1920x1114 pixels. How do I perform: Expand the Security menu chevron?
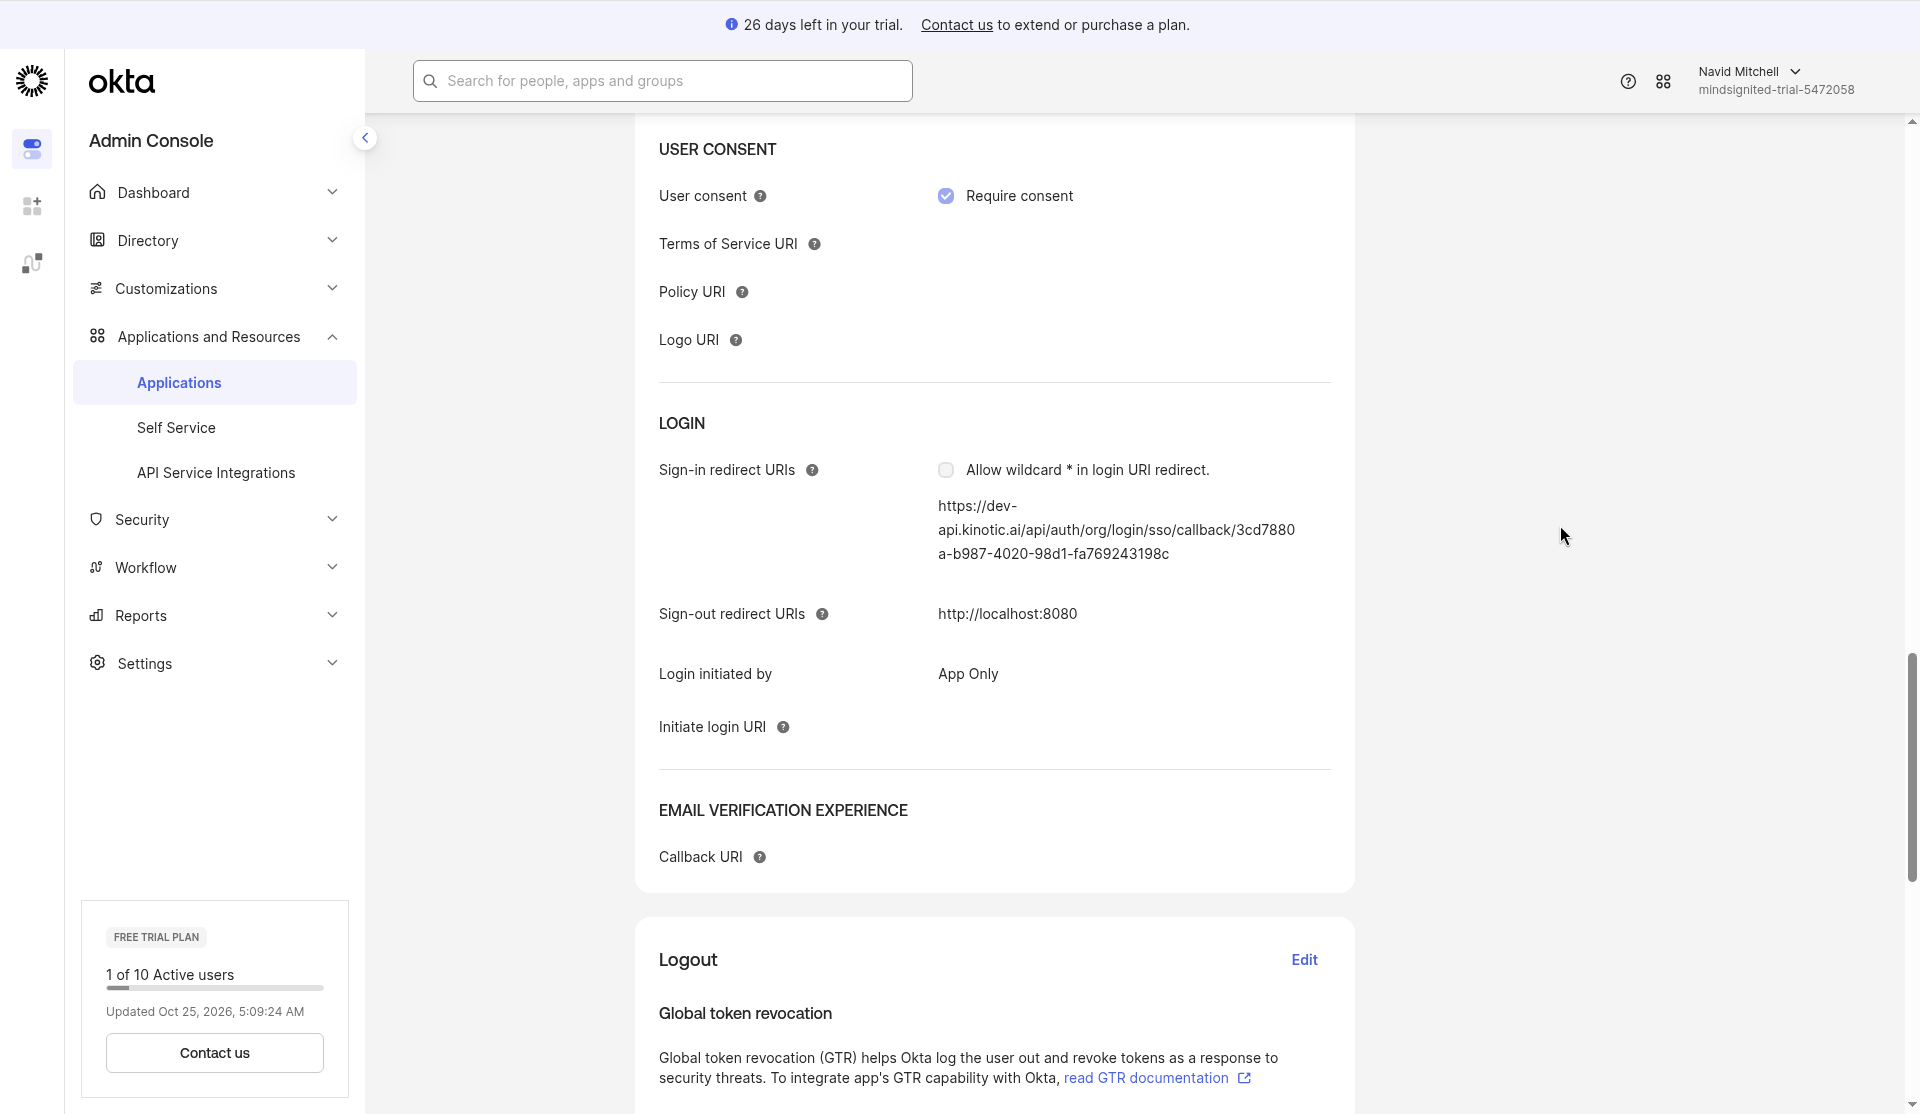[x=332, y=519]
